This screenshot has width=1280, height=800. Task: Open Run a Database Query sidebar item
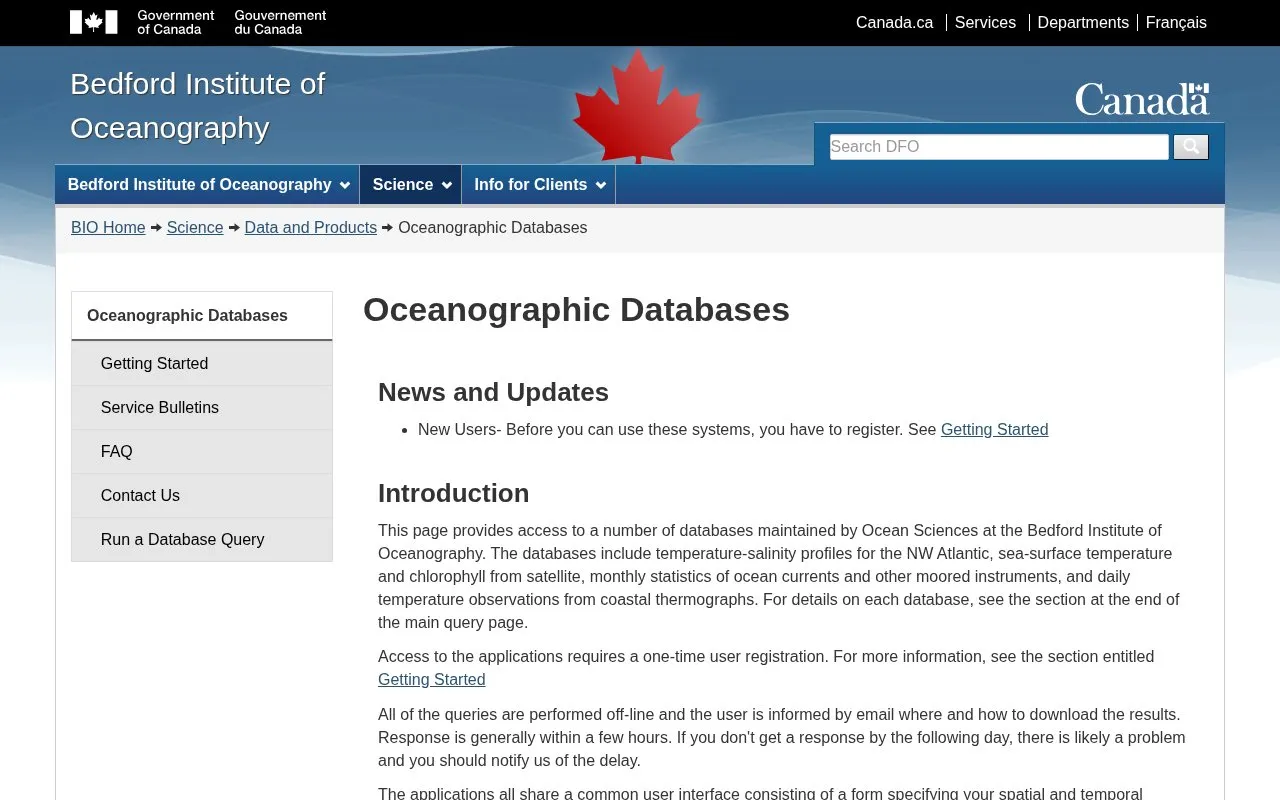202,540
